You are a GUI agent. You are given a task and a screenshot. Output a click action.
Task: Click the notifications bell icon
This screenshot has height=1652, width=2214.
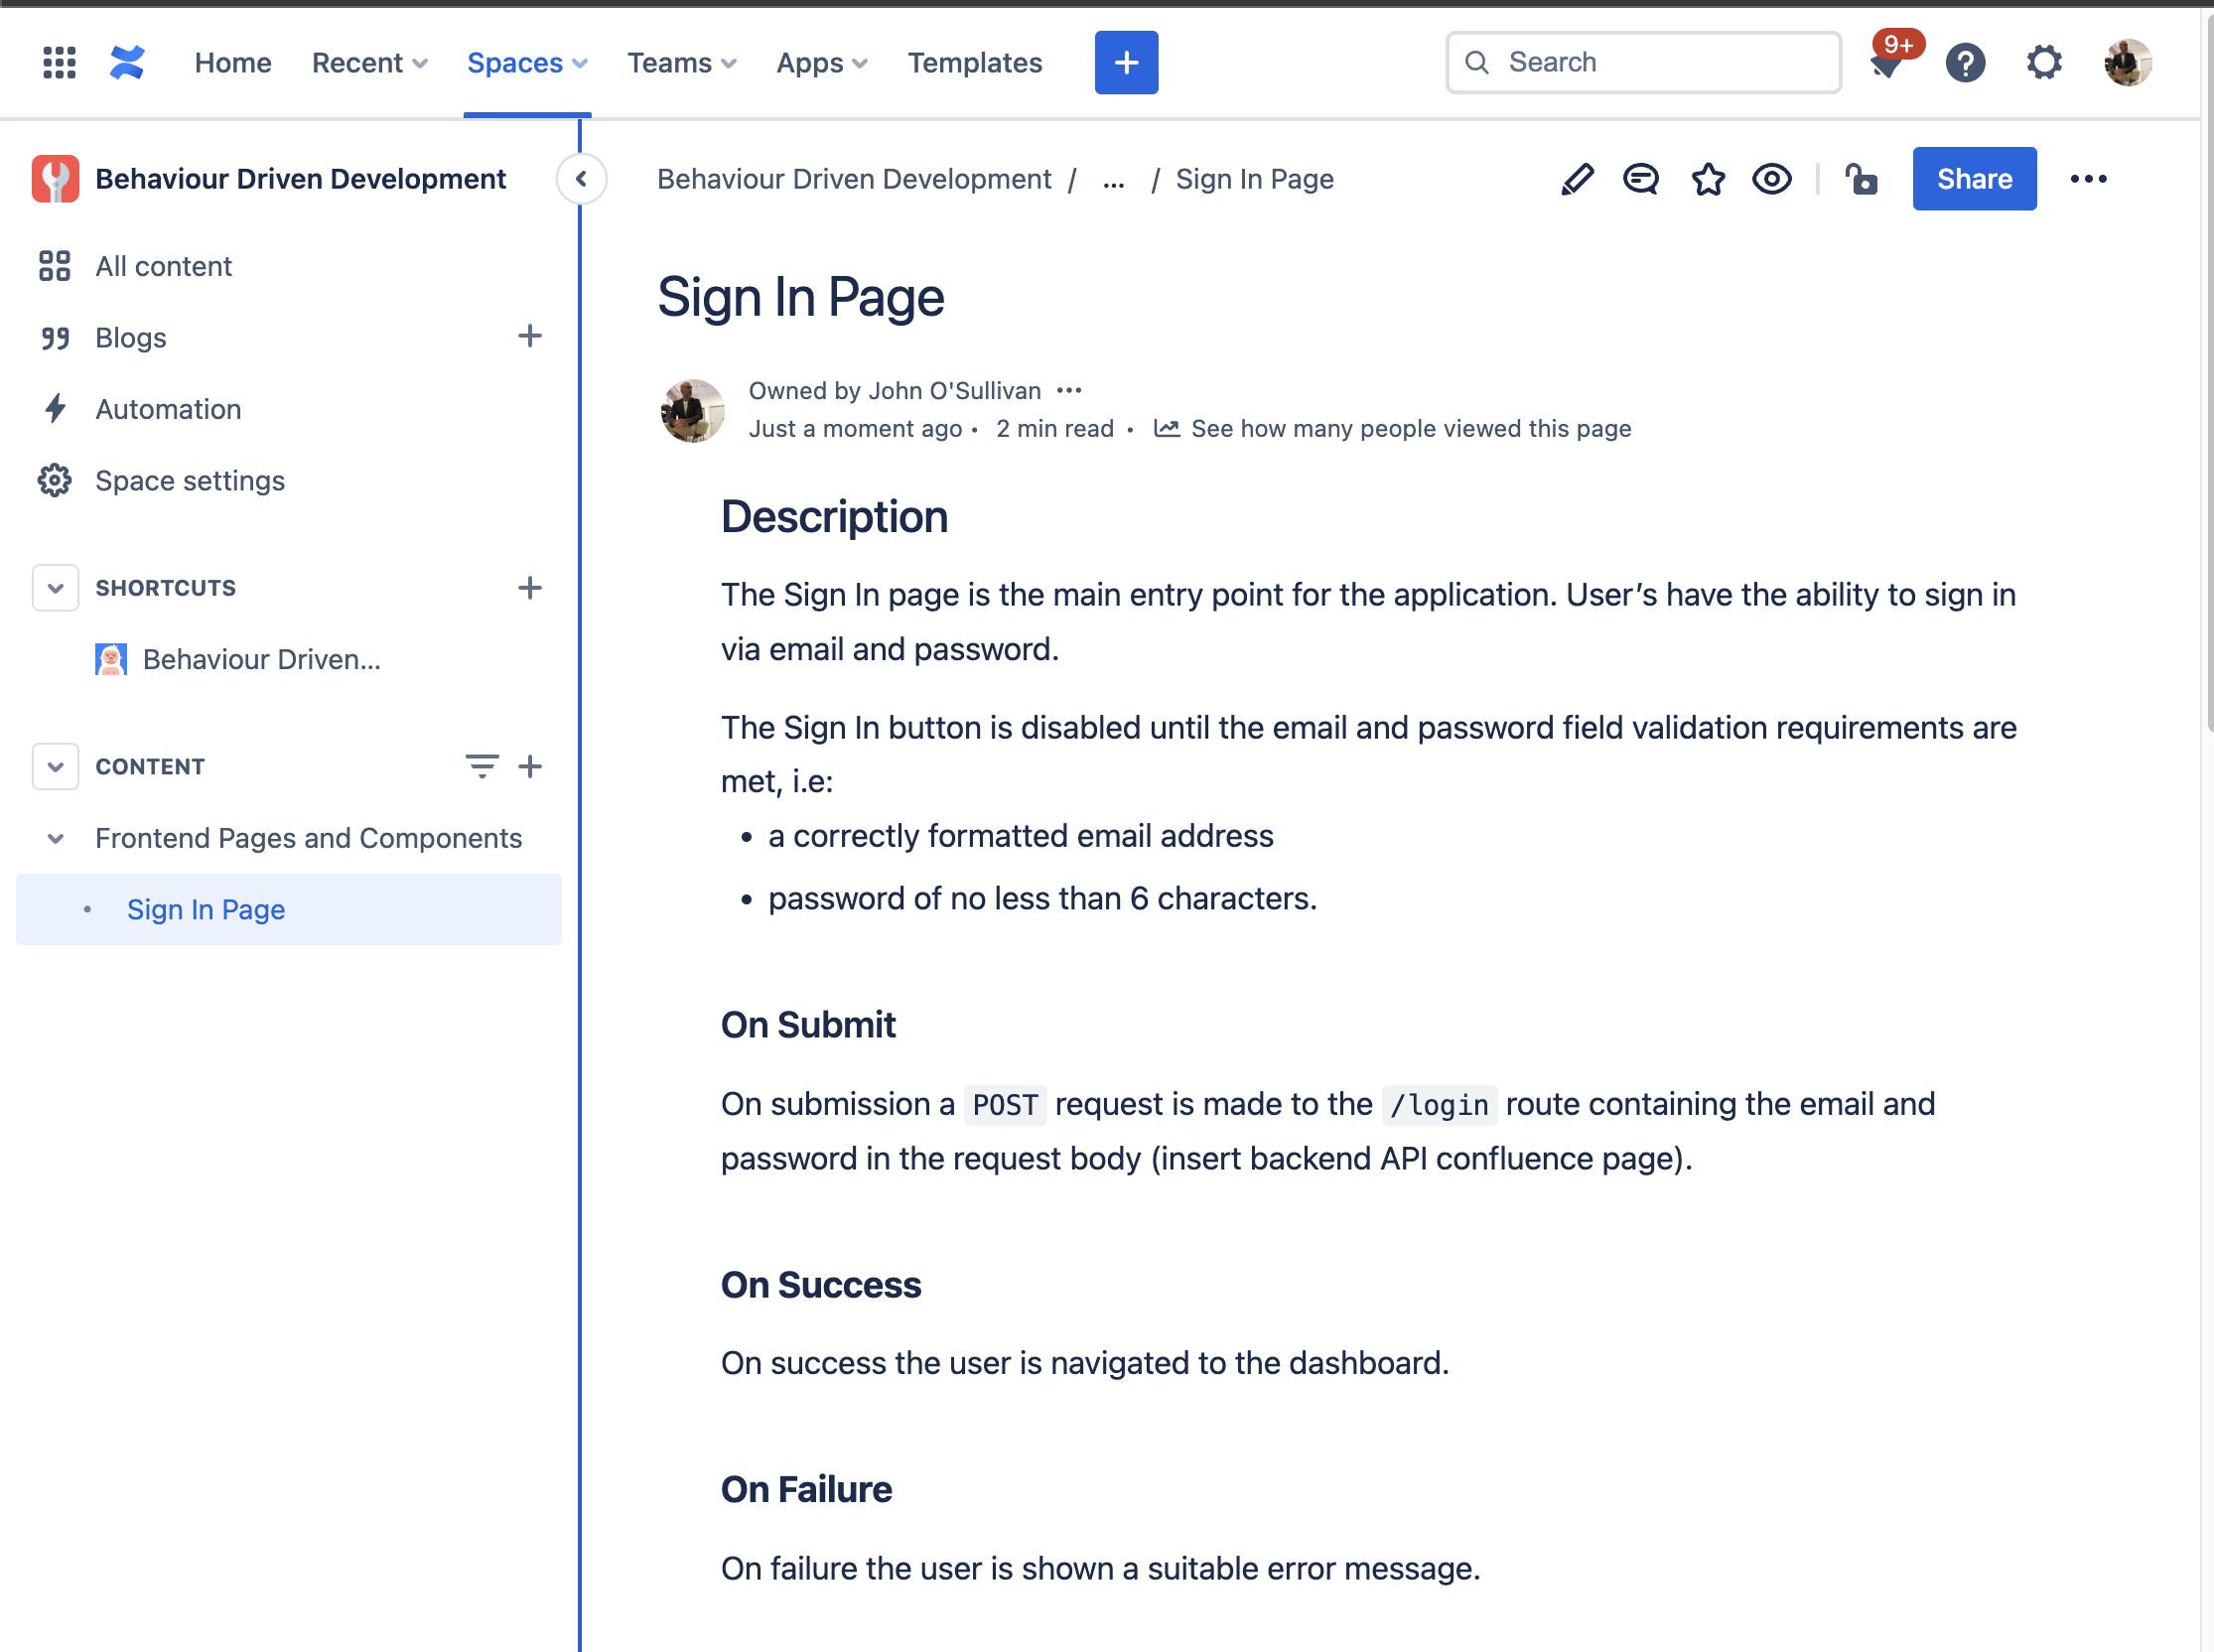pos(1882,63)
